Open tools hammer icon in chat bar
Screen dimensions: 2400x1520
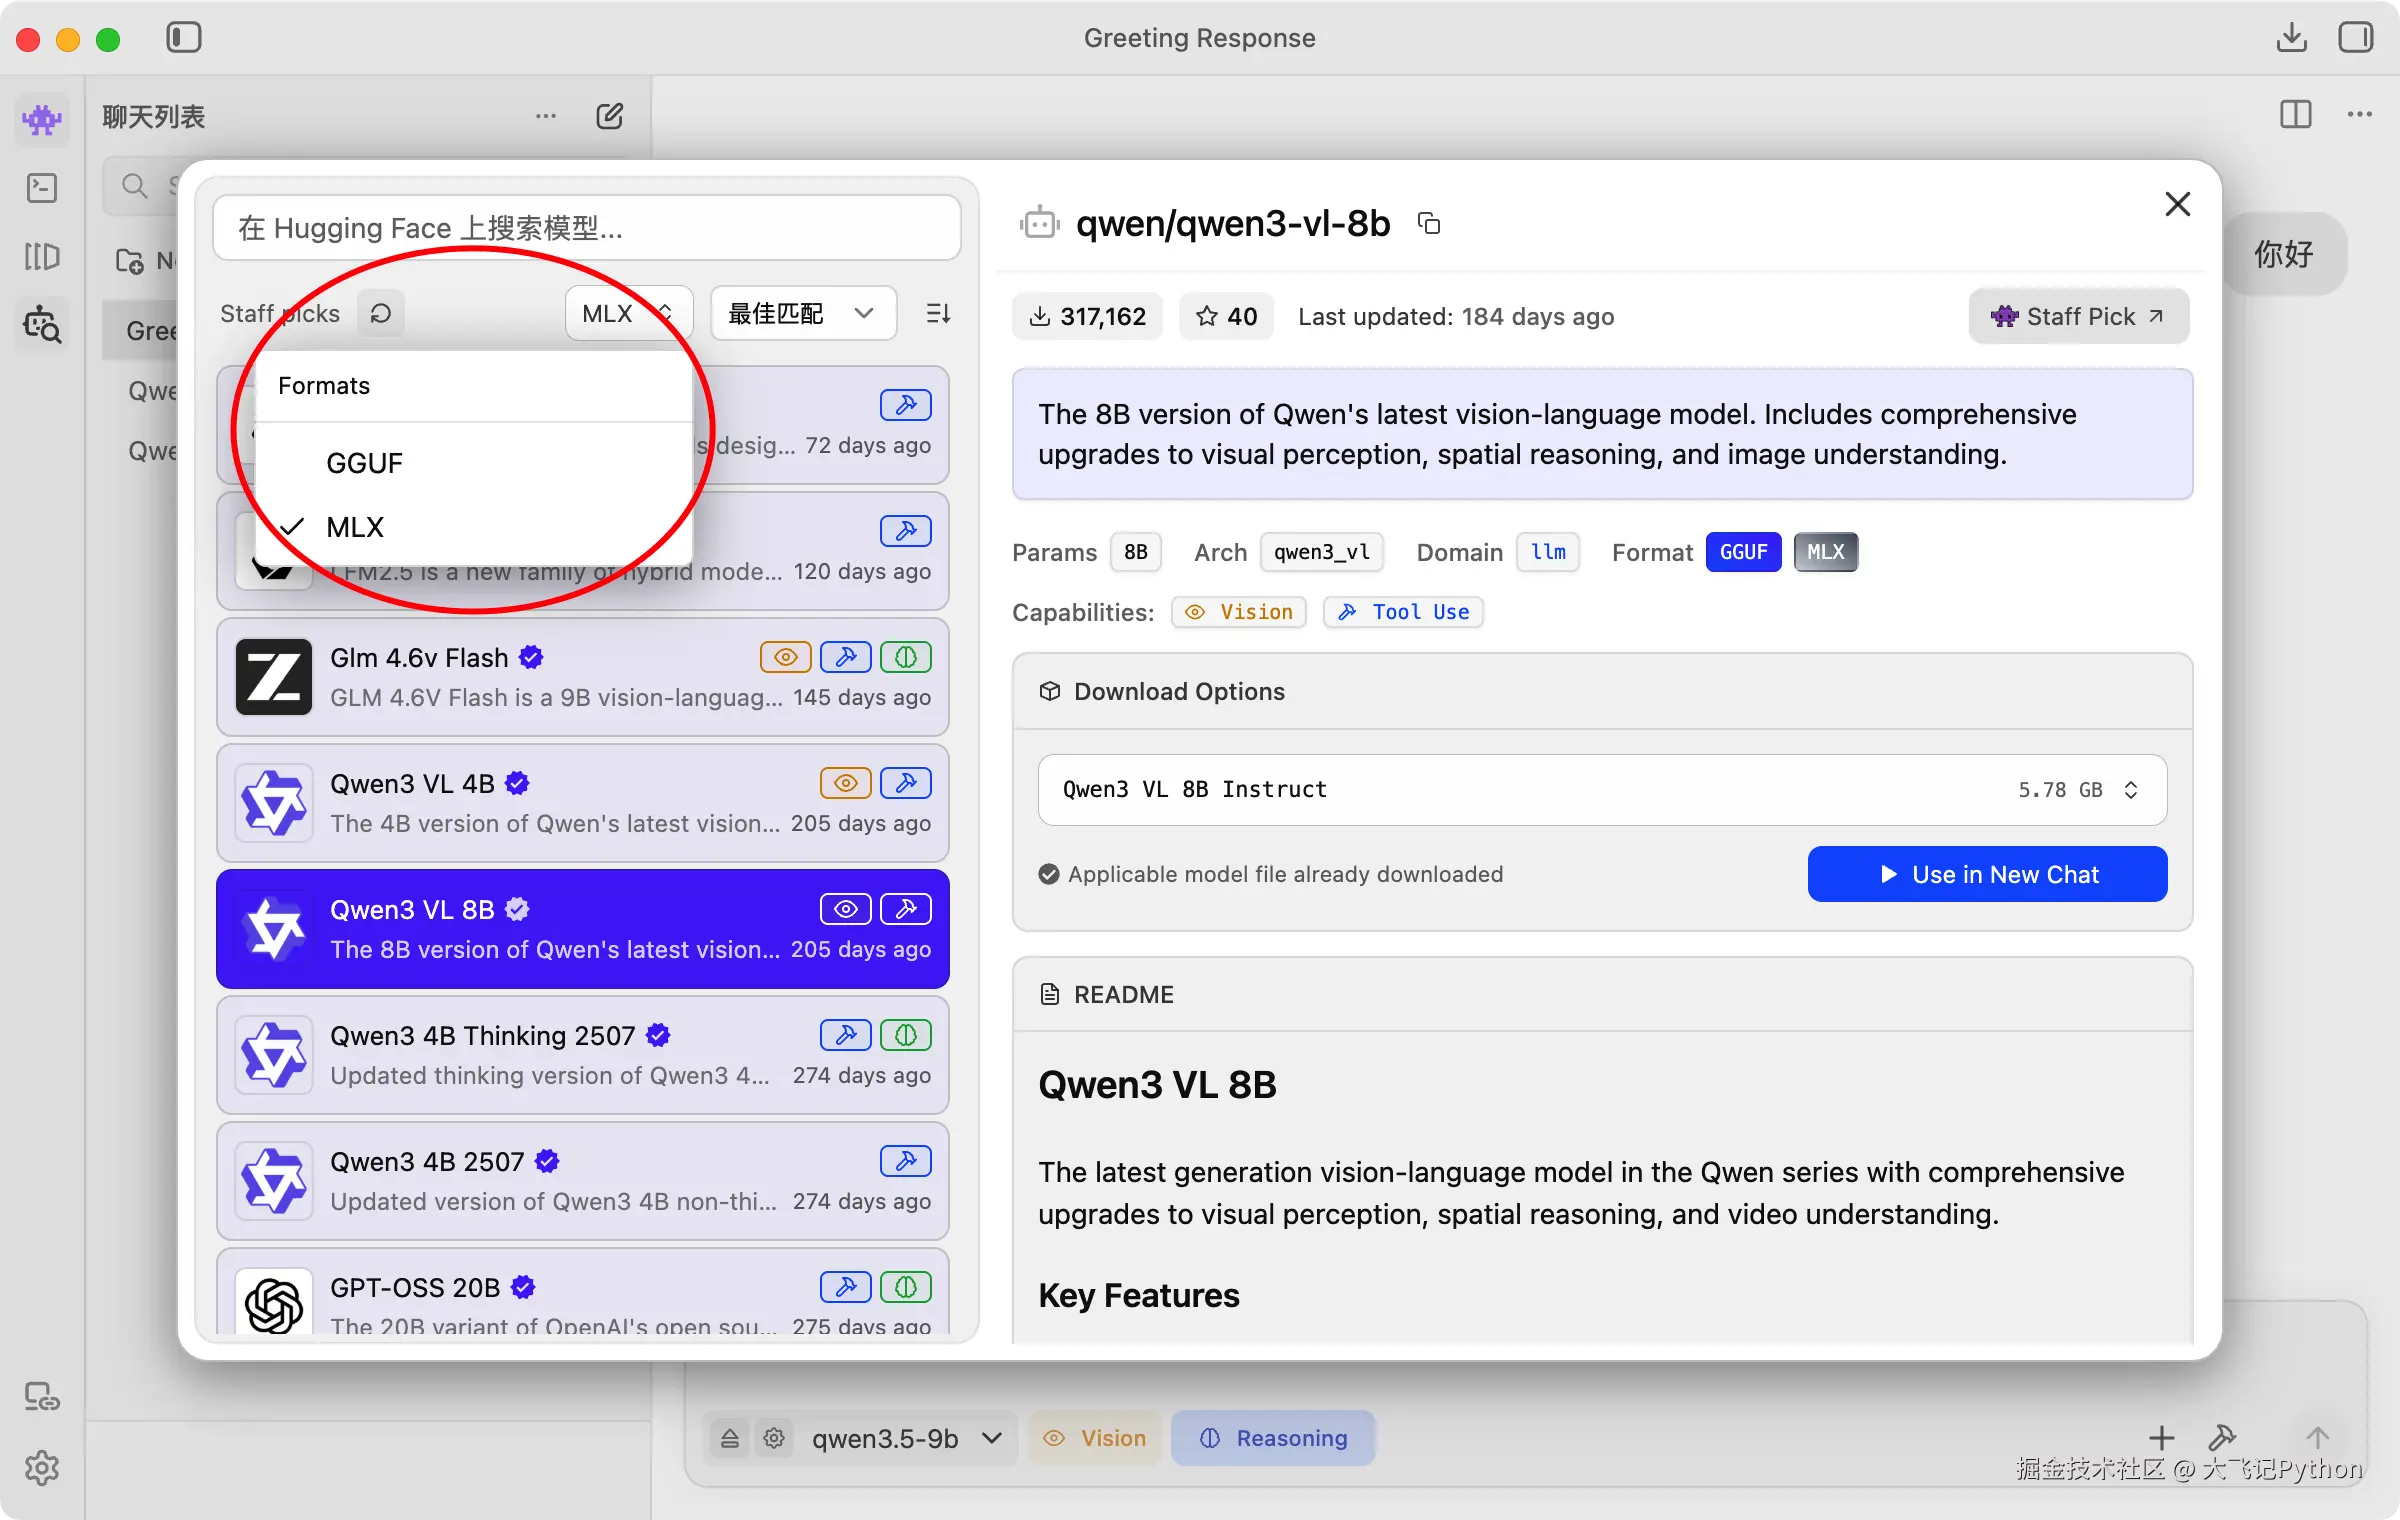pos(2222,1438)
